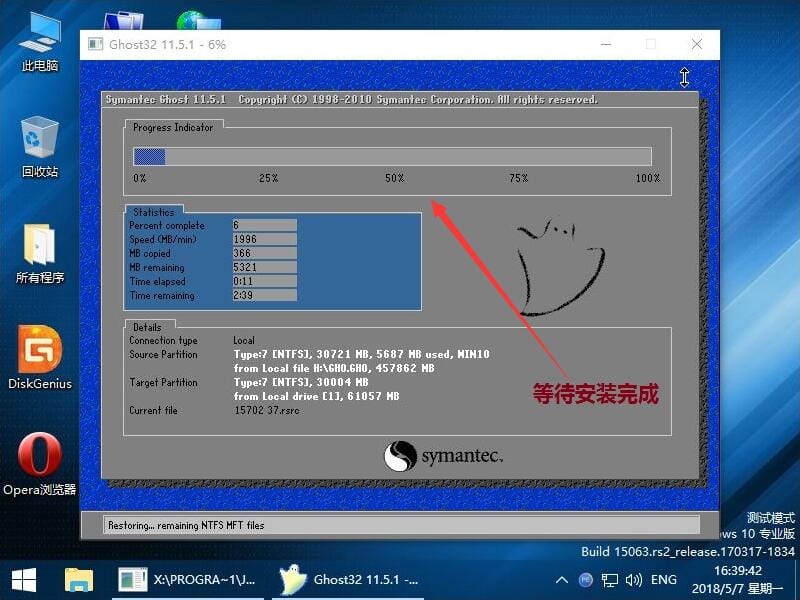Open the 所有程序 folder icon

coord(39,254)
